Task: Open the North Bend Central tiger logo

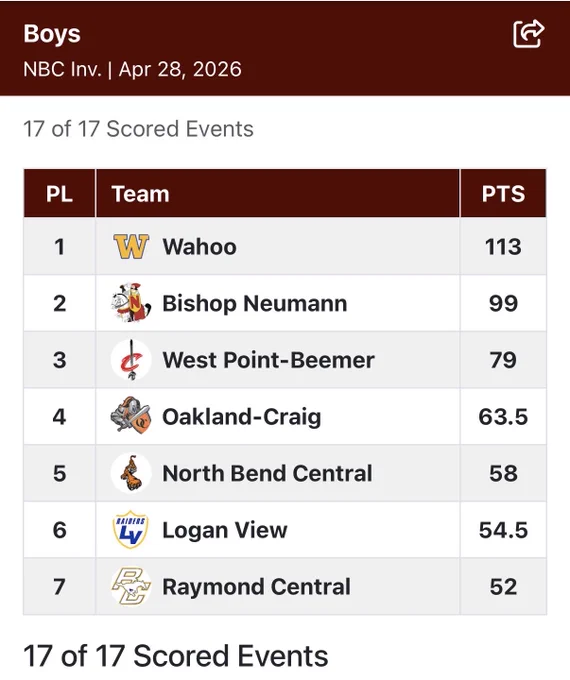Action: pyautogui.click(x=131, y=473)
